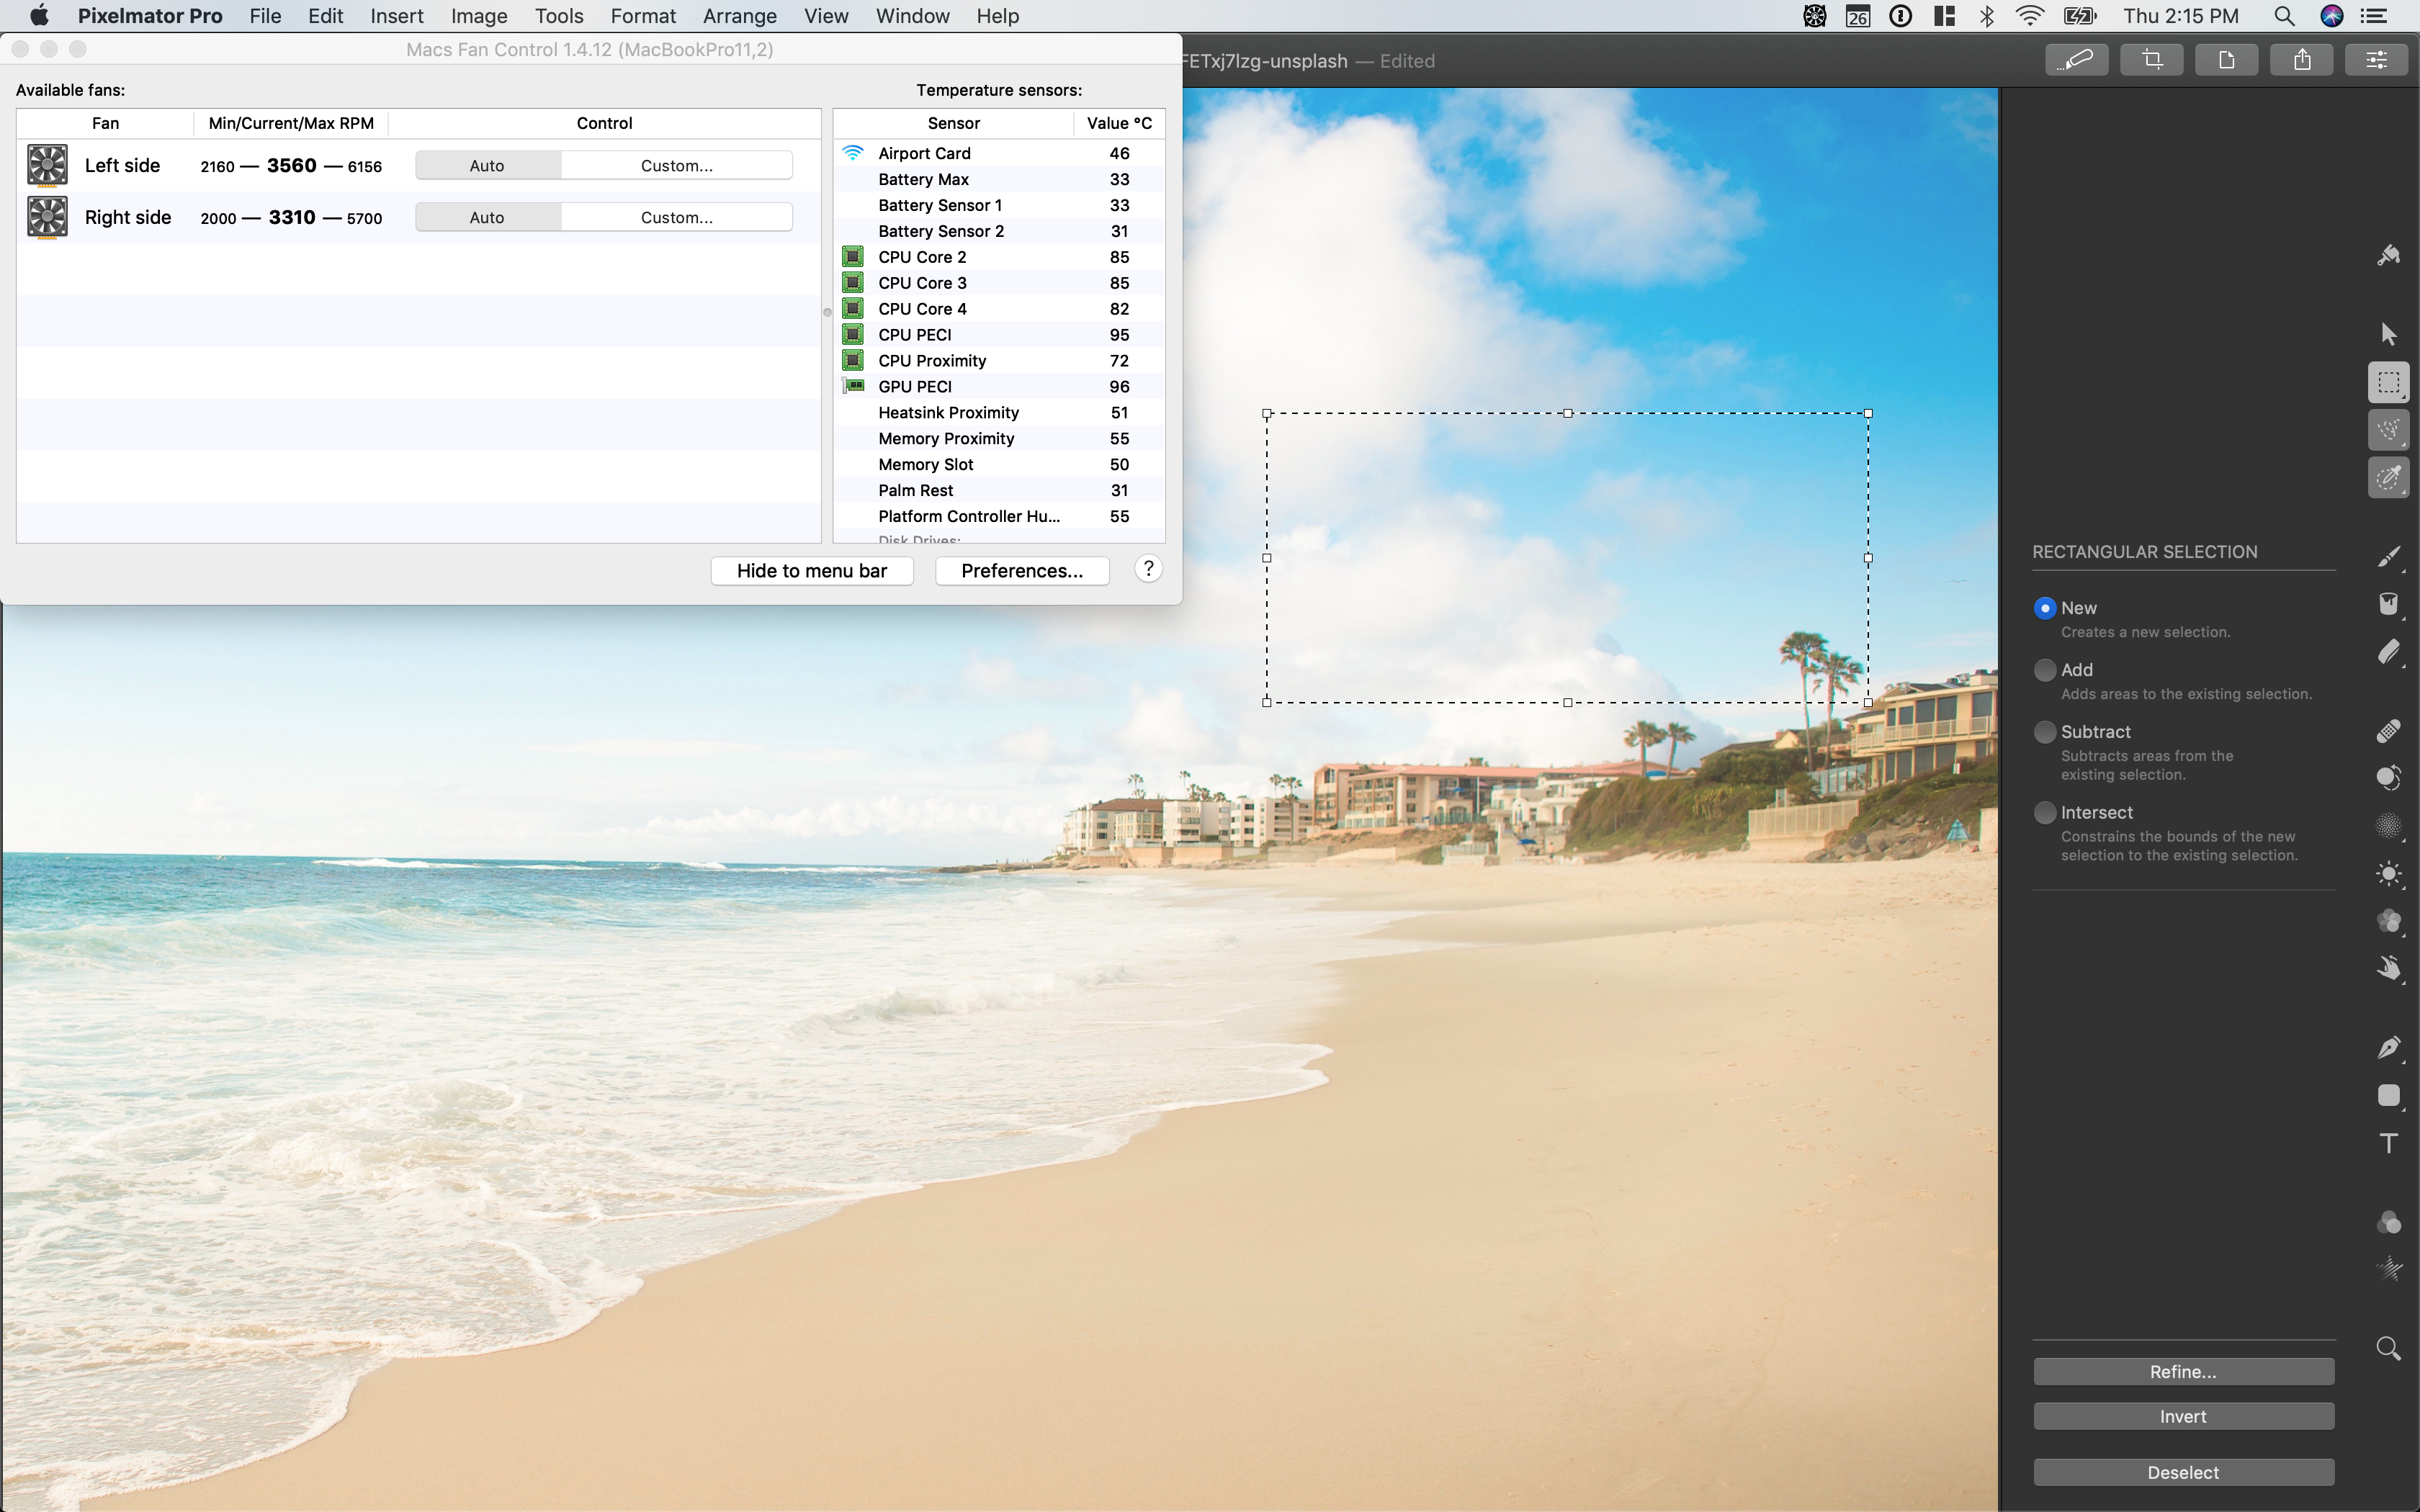Viewport: 2420px width, 1512px height.
Task: Select the Repair bandage tool
Action: tap(2388, 731)
